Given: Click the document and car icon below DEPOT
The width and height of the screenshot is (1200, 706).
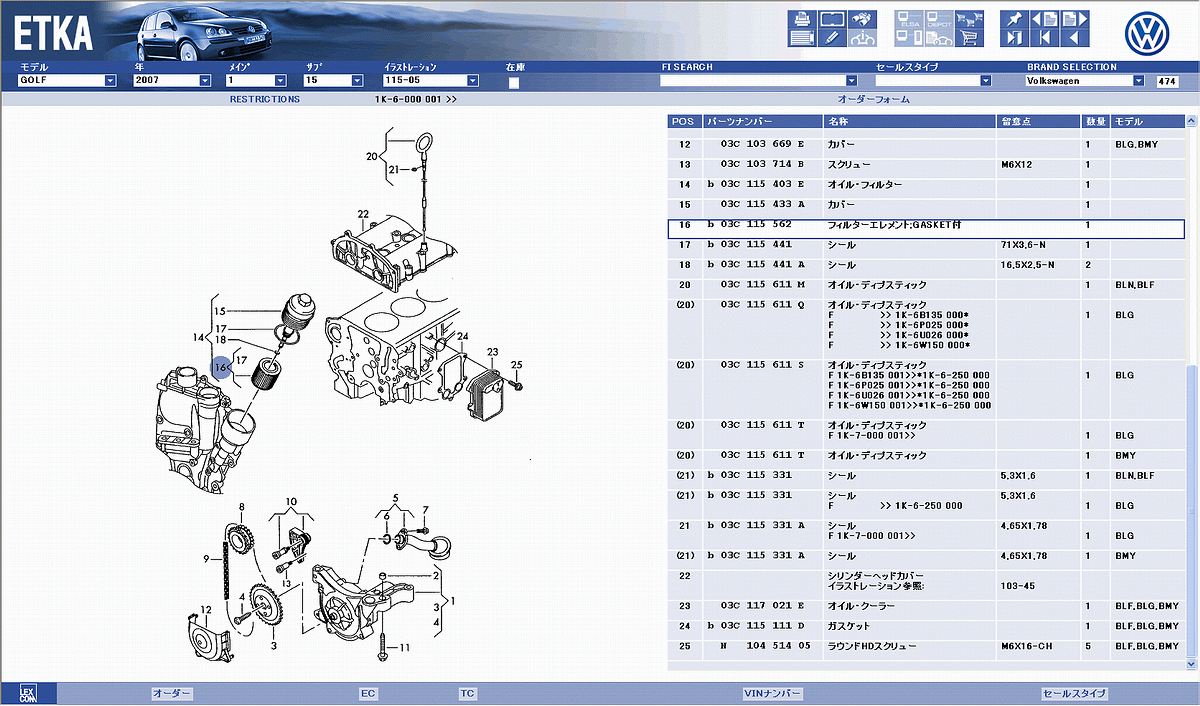Looking at the screenshot, I should point(939,38).
